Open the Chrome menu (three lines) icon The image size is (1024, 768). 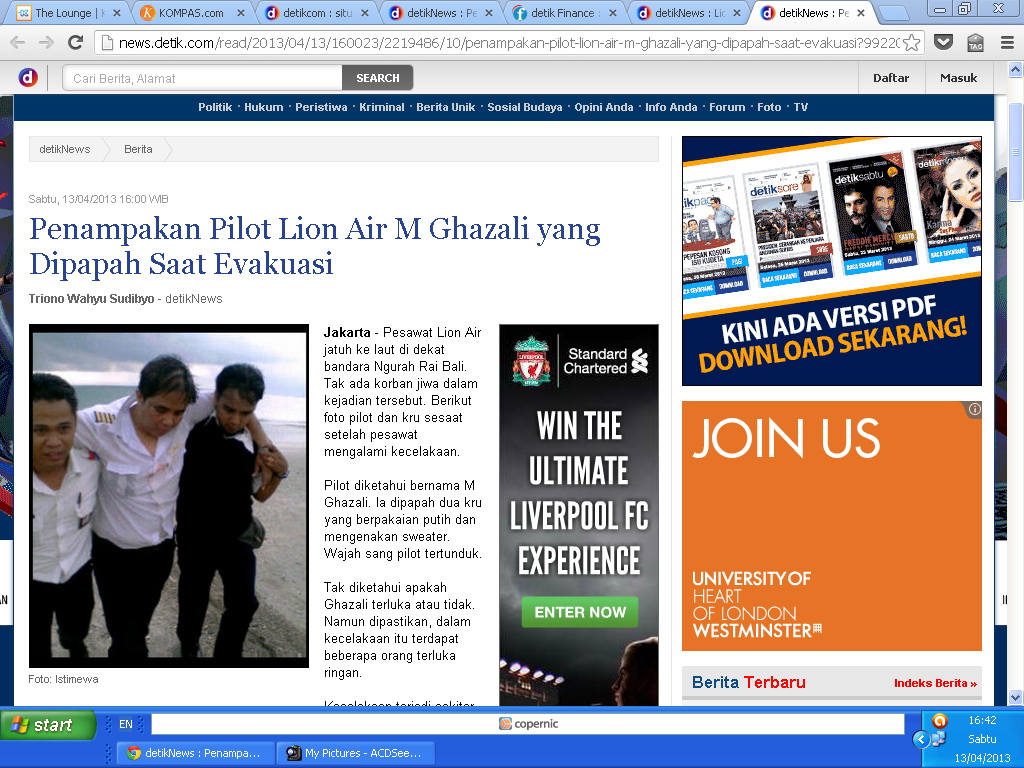[x=1007, y=43]
